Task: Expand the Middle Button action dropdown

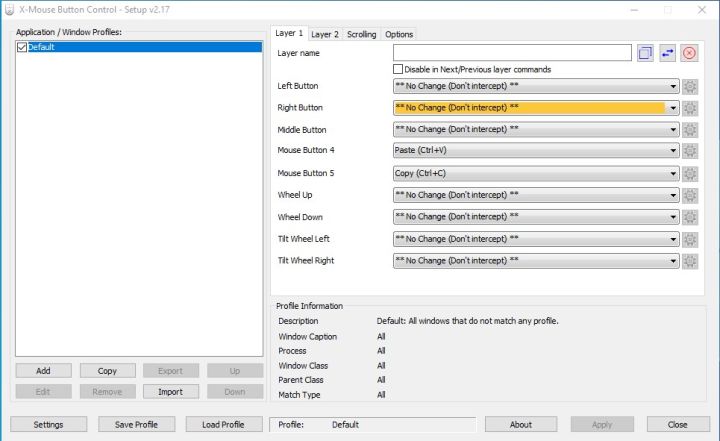Action: pos(673,130)
